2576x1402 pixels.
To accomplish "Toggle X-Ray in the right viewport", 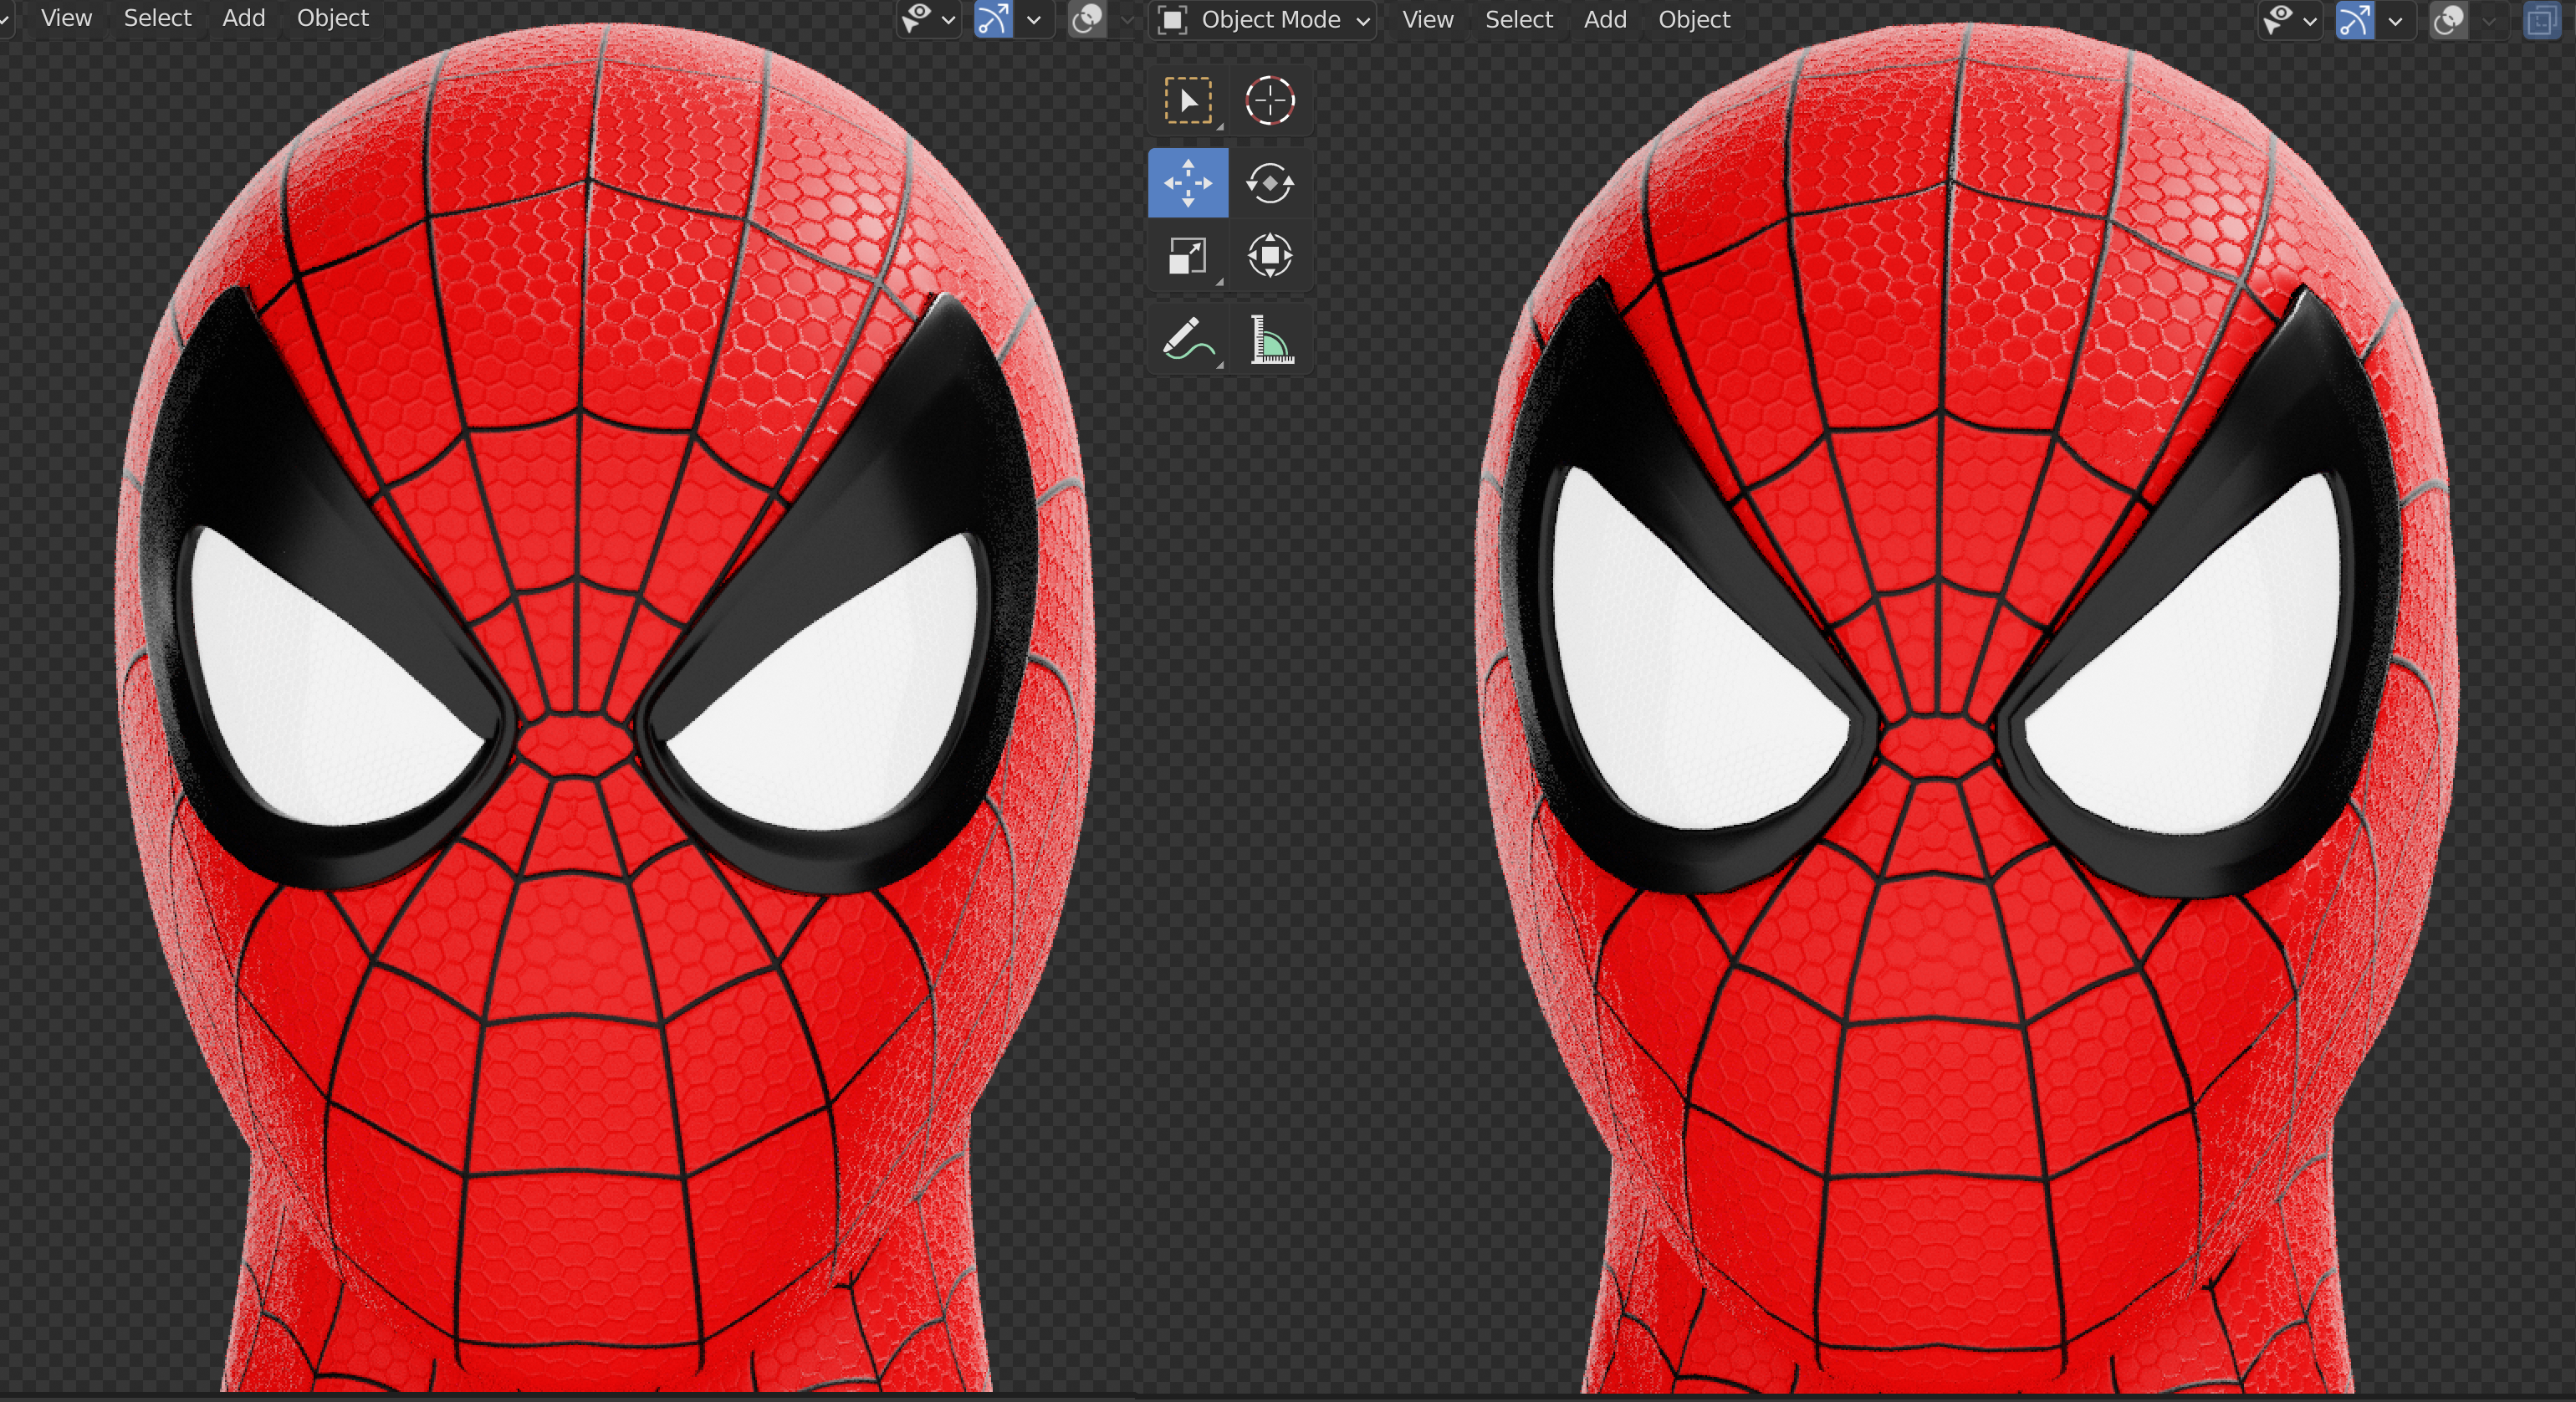I will [2541, 20].
